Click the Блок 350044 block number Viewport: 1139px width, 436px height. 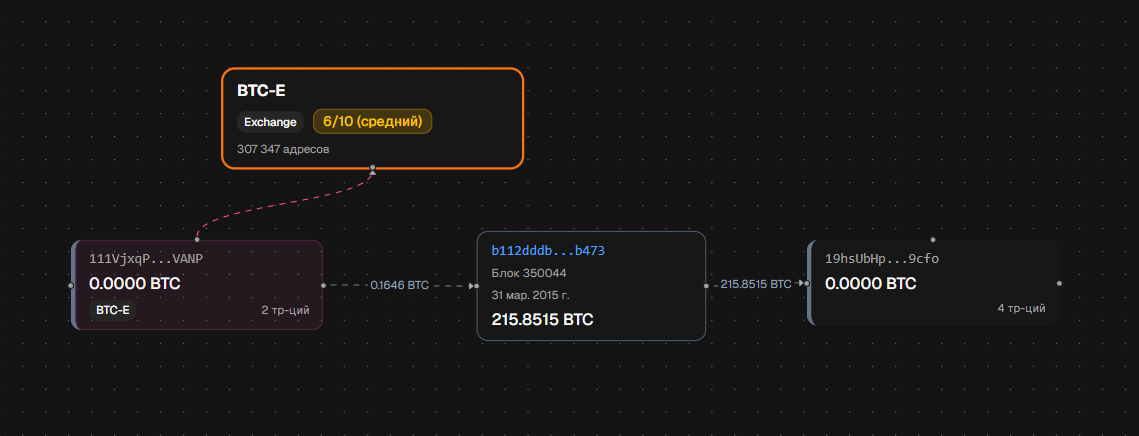[529, 273]
